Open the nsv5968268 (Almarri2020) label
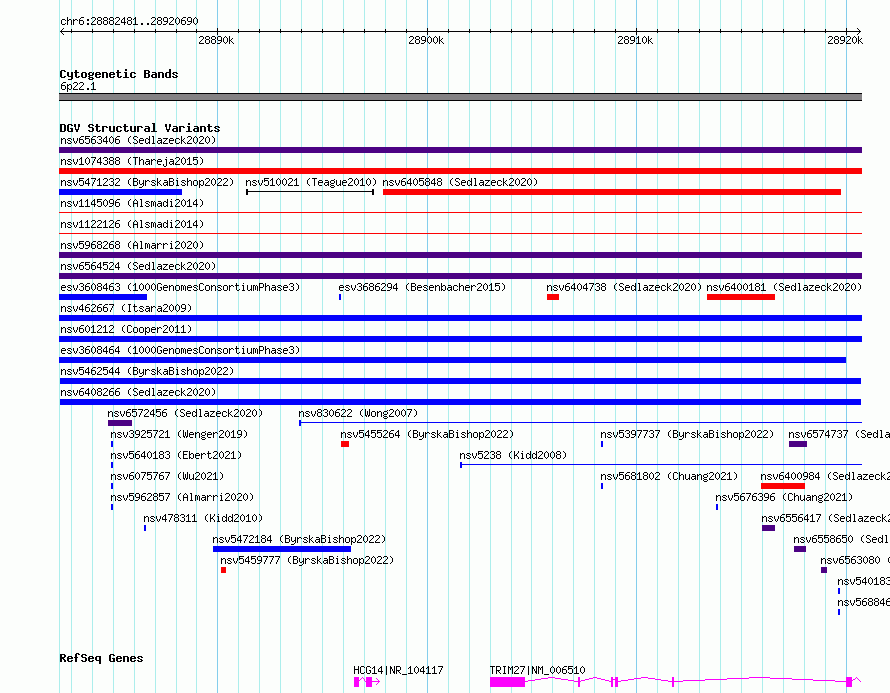Image resolution: width=890 pixels, height=693 pixels. 132,245
